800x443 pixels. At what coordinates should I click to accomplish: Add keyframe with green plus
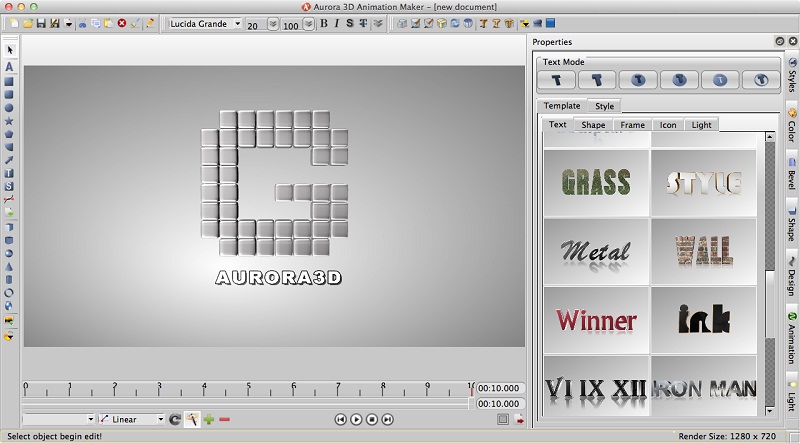(x=209, y=420)
